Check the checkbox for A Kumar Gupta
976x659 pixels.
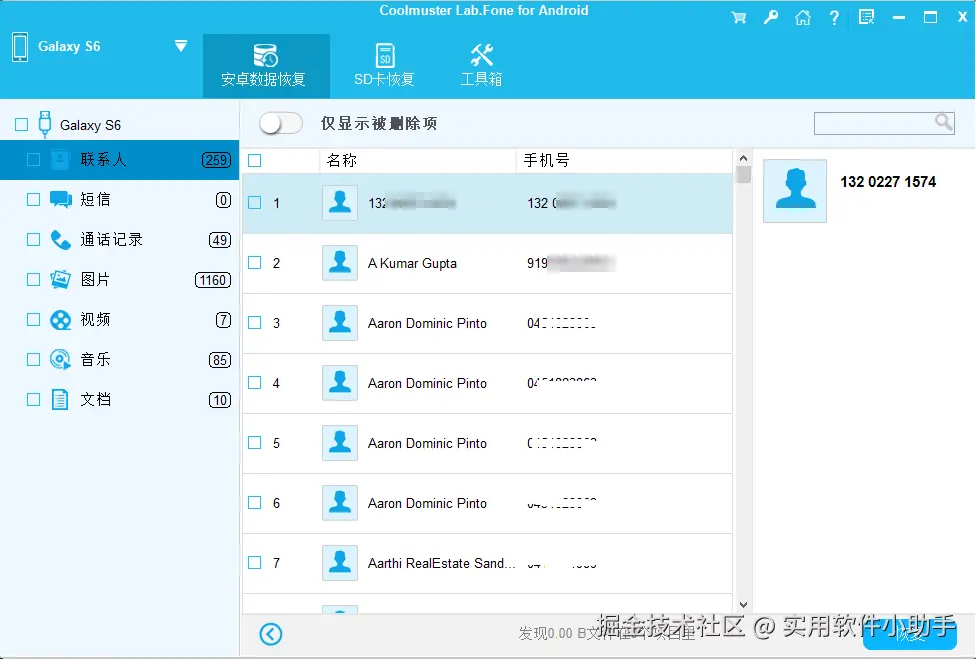pyautogui.click(x=255, y=263)
